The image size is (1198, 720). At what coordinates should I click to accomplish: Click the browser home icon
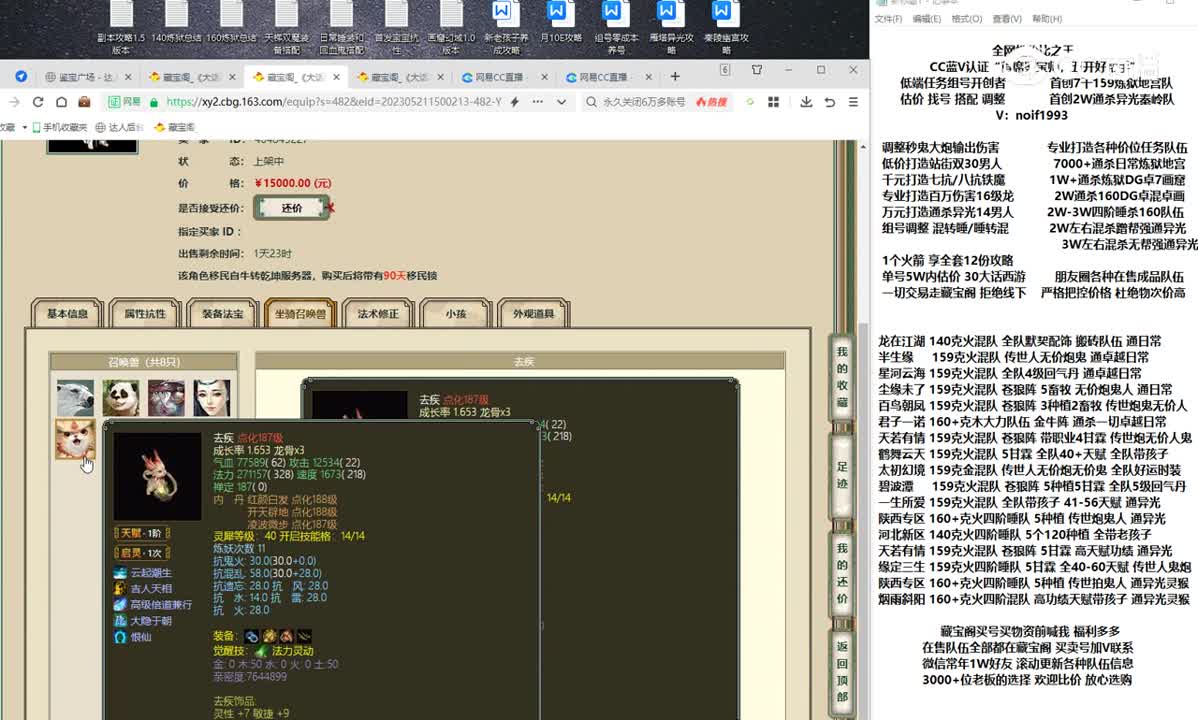tap(61, 102)
